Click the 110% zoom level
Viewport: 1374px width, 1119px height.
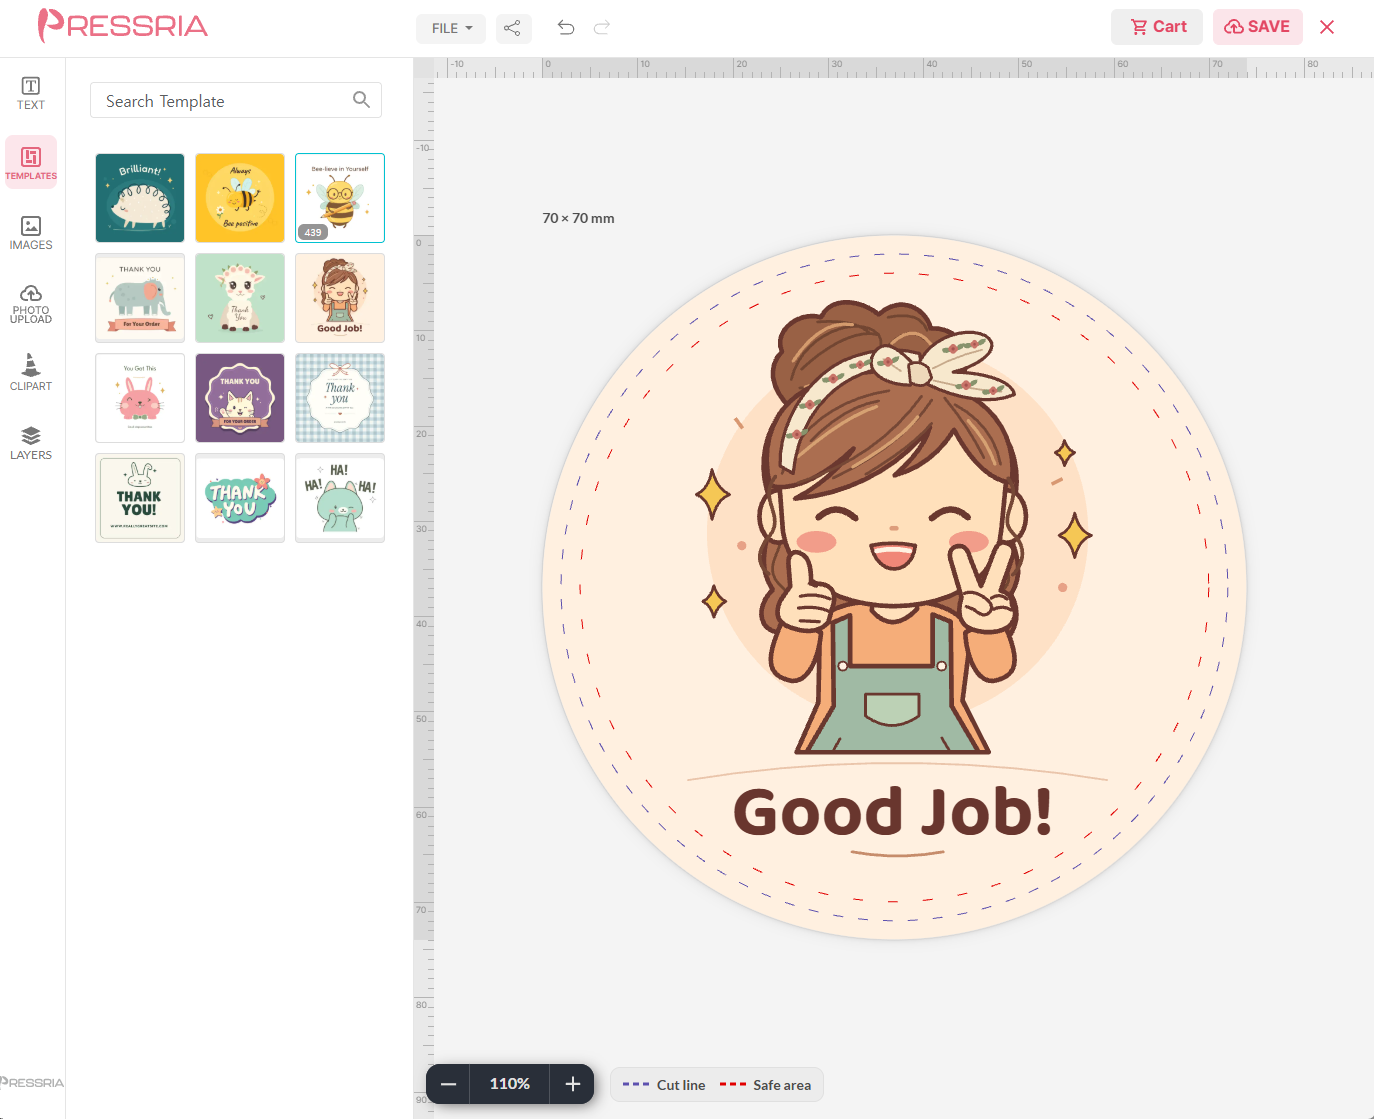510,1084
